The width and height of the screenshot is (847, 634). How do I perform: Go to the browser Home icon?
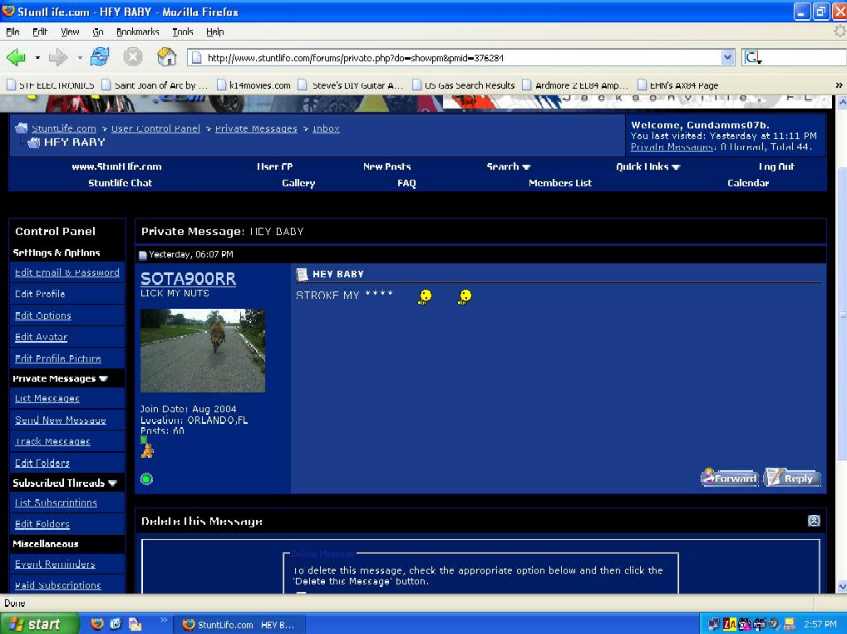166,58
